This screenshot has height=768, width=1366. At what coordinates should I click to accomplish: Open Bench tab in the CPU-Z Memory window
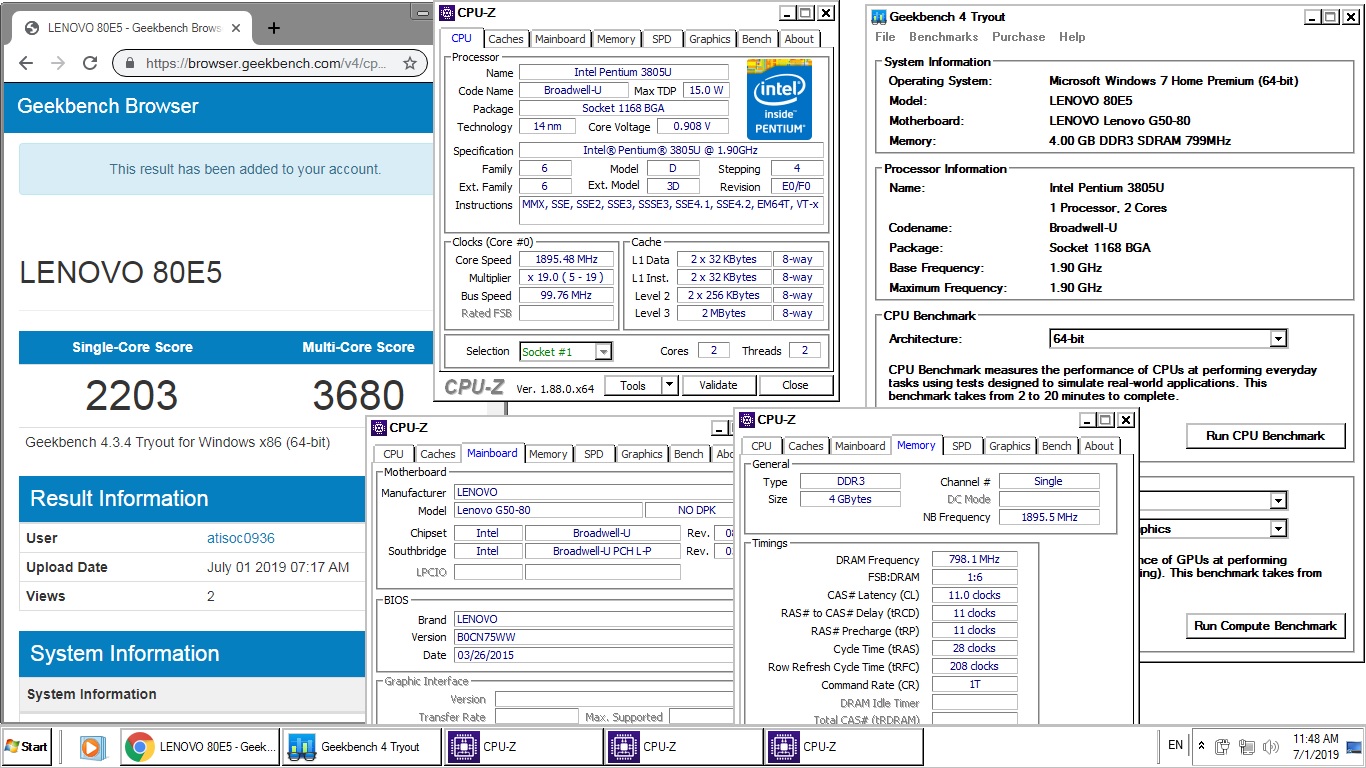(x=1057, y=446)
